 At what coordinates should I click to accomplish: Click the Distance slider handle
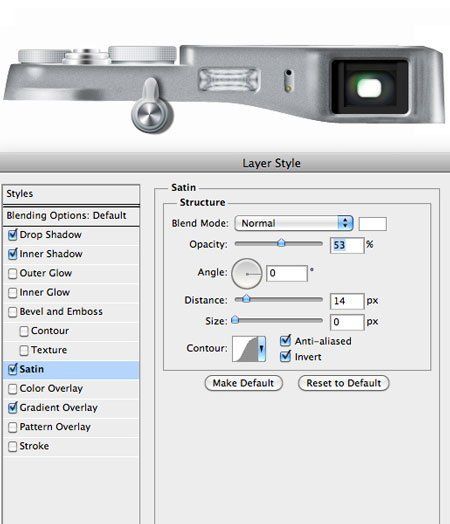point(246,298)
